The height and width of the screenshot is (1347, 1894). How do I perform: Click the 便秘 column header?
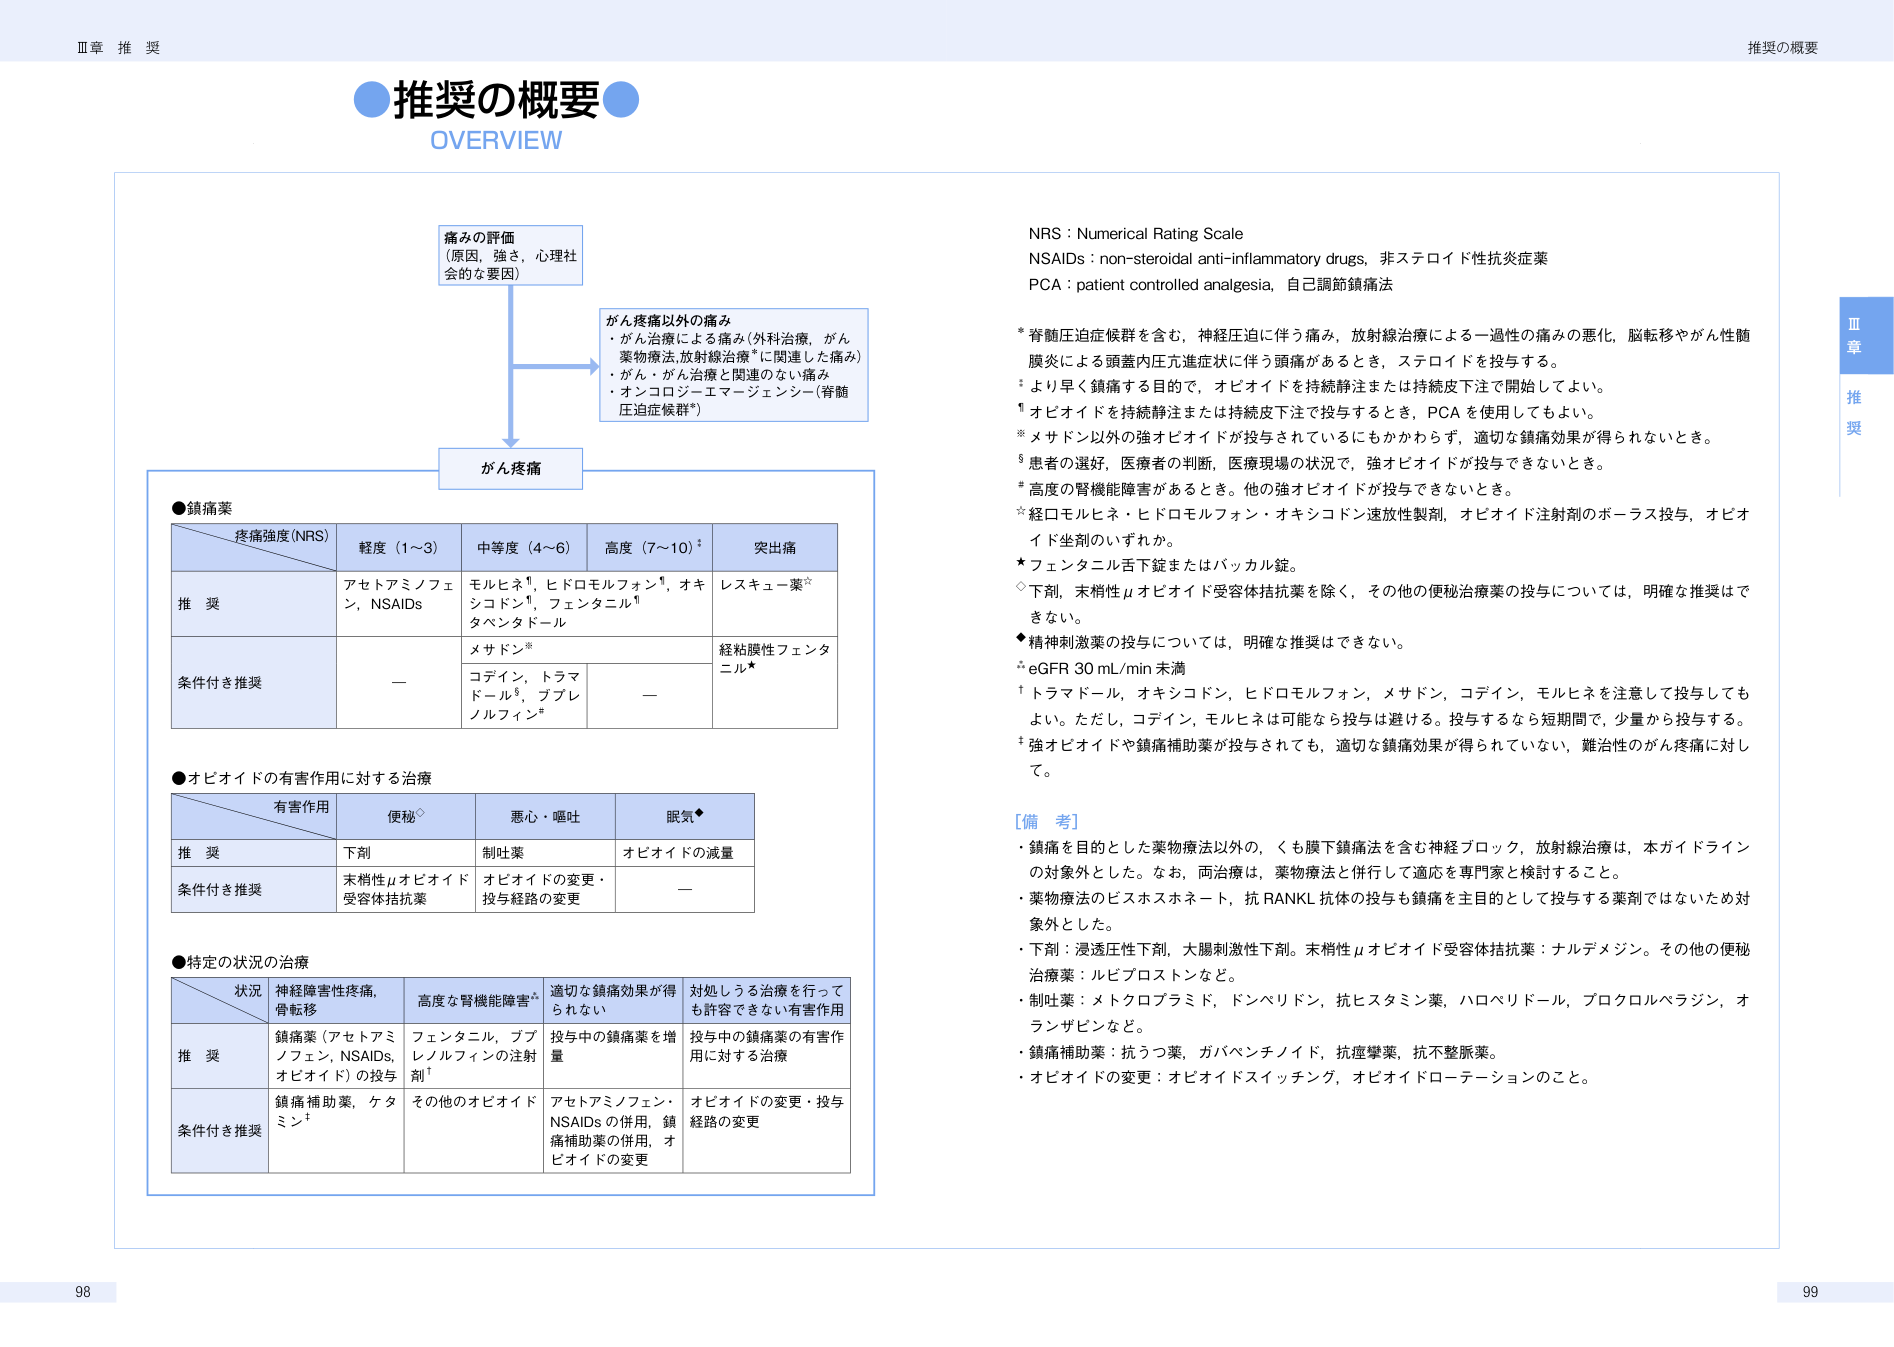point(406,817)
